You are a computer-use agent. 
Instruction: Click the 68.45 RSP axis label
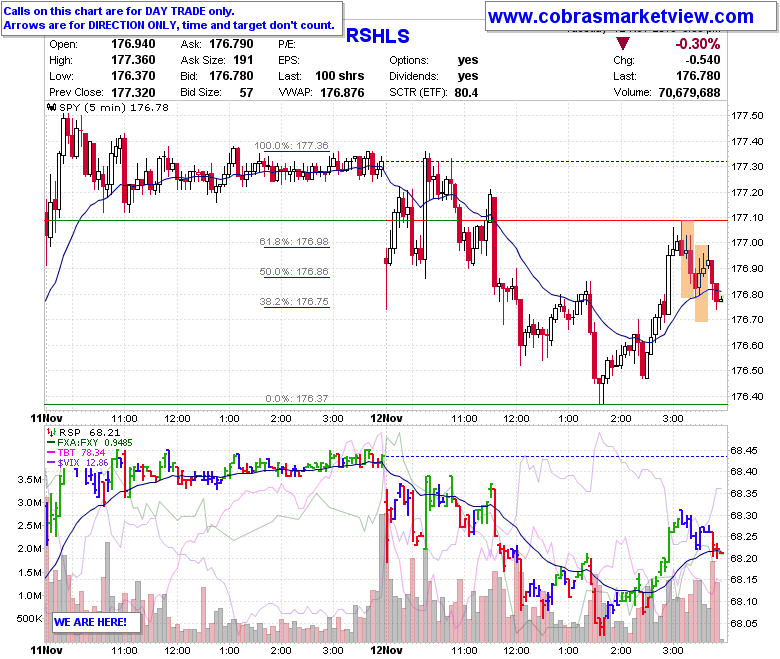(744, 451)
